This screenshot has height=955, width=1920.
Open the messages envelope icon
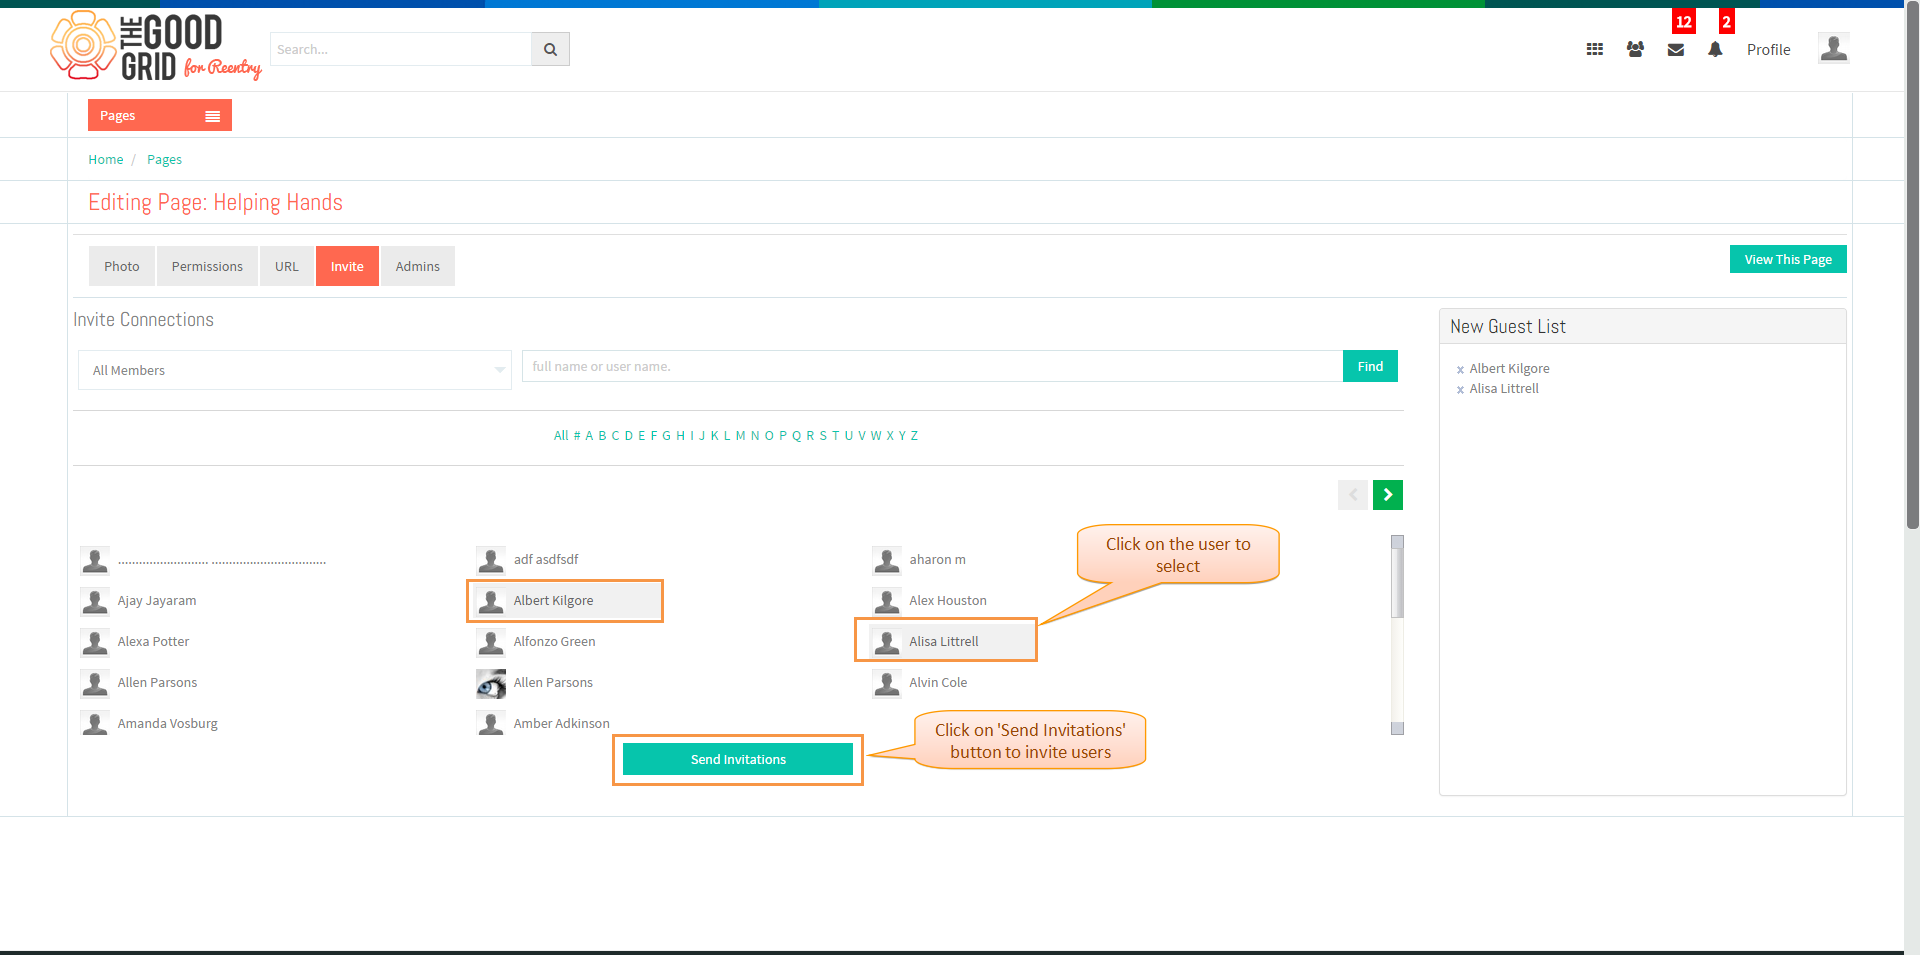click(x=1676, y=50)
